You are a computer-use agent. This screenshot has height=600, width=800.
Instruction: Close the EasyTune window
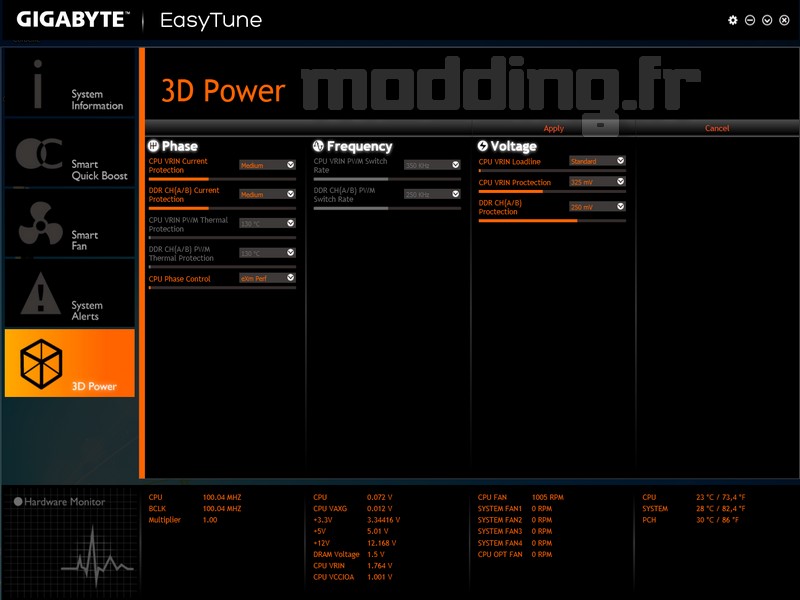click(784, 20)
